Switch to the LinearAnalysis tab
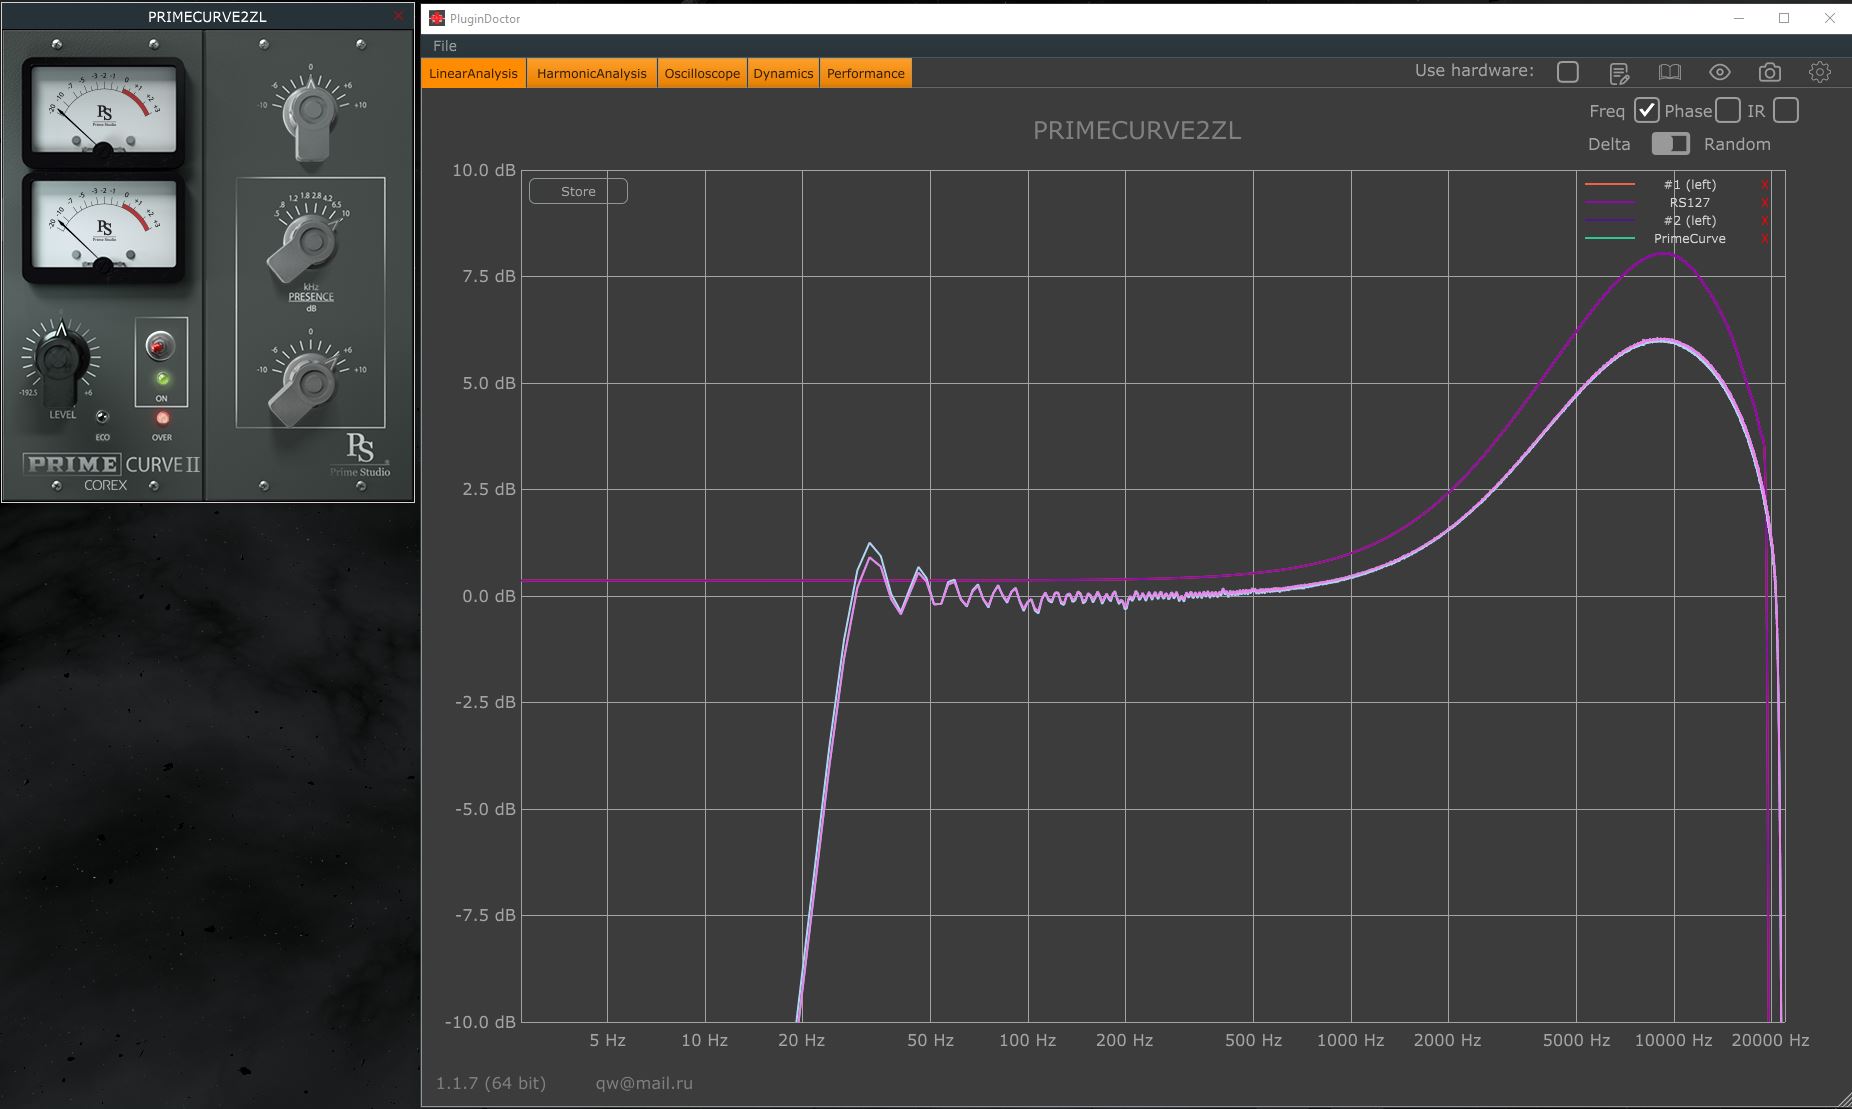The image size is (1852, 1109). [474, 73]
